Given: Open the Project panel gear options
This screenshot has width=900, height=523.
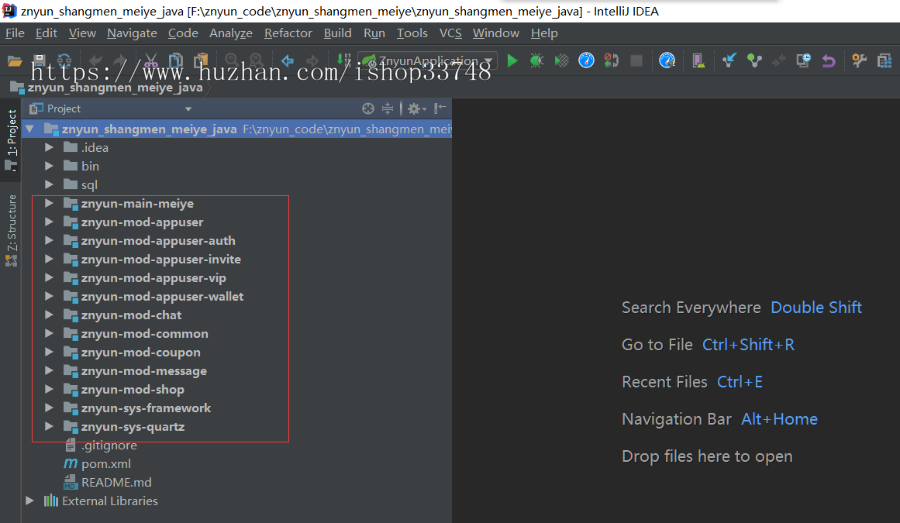Looking at the screenshot, I should 416,108.
